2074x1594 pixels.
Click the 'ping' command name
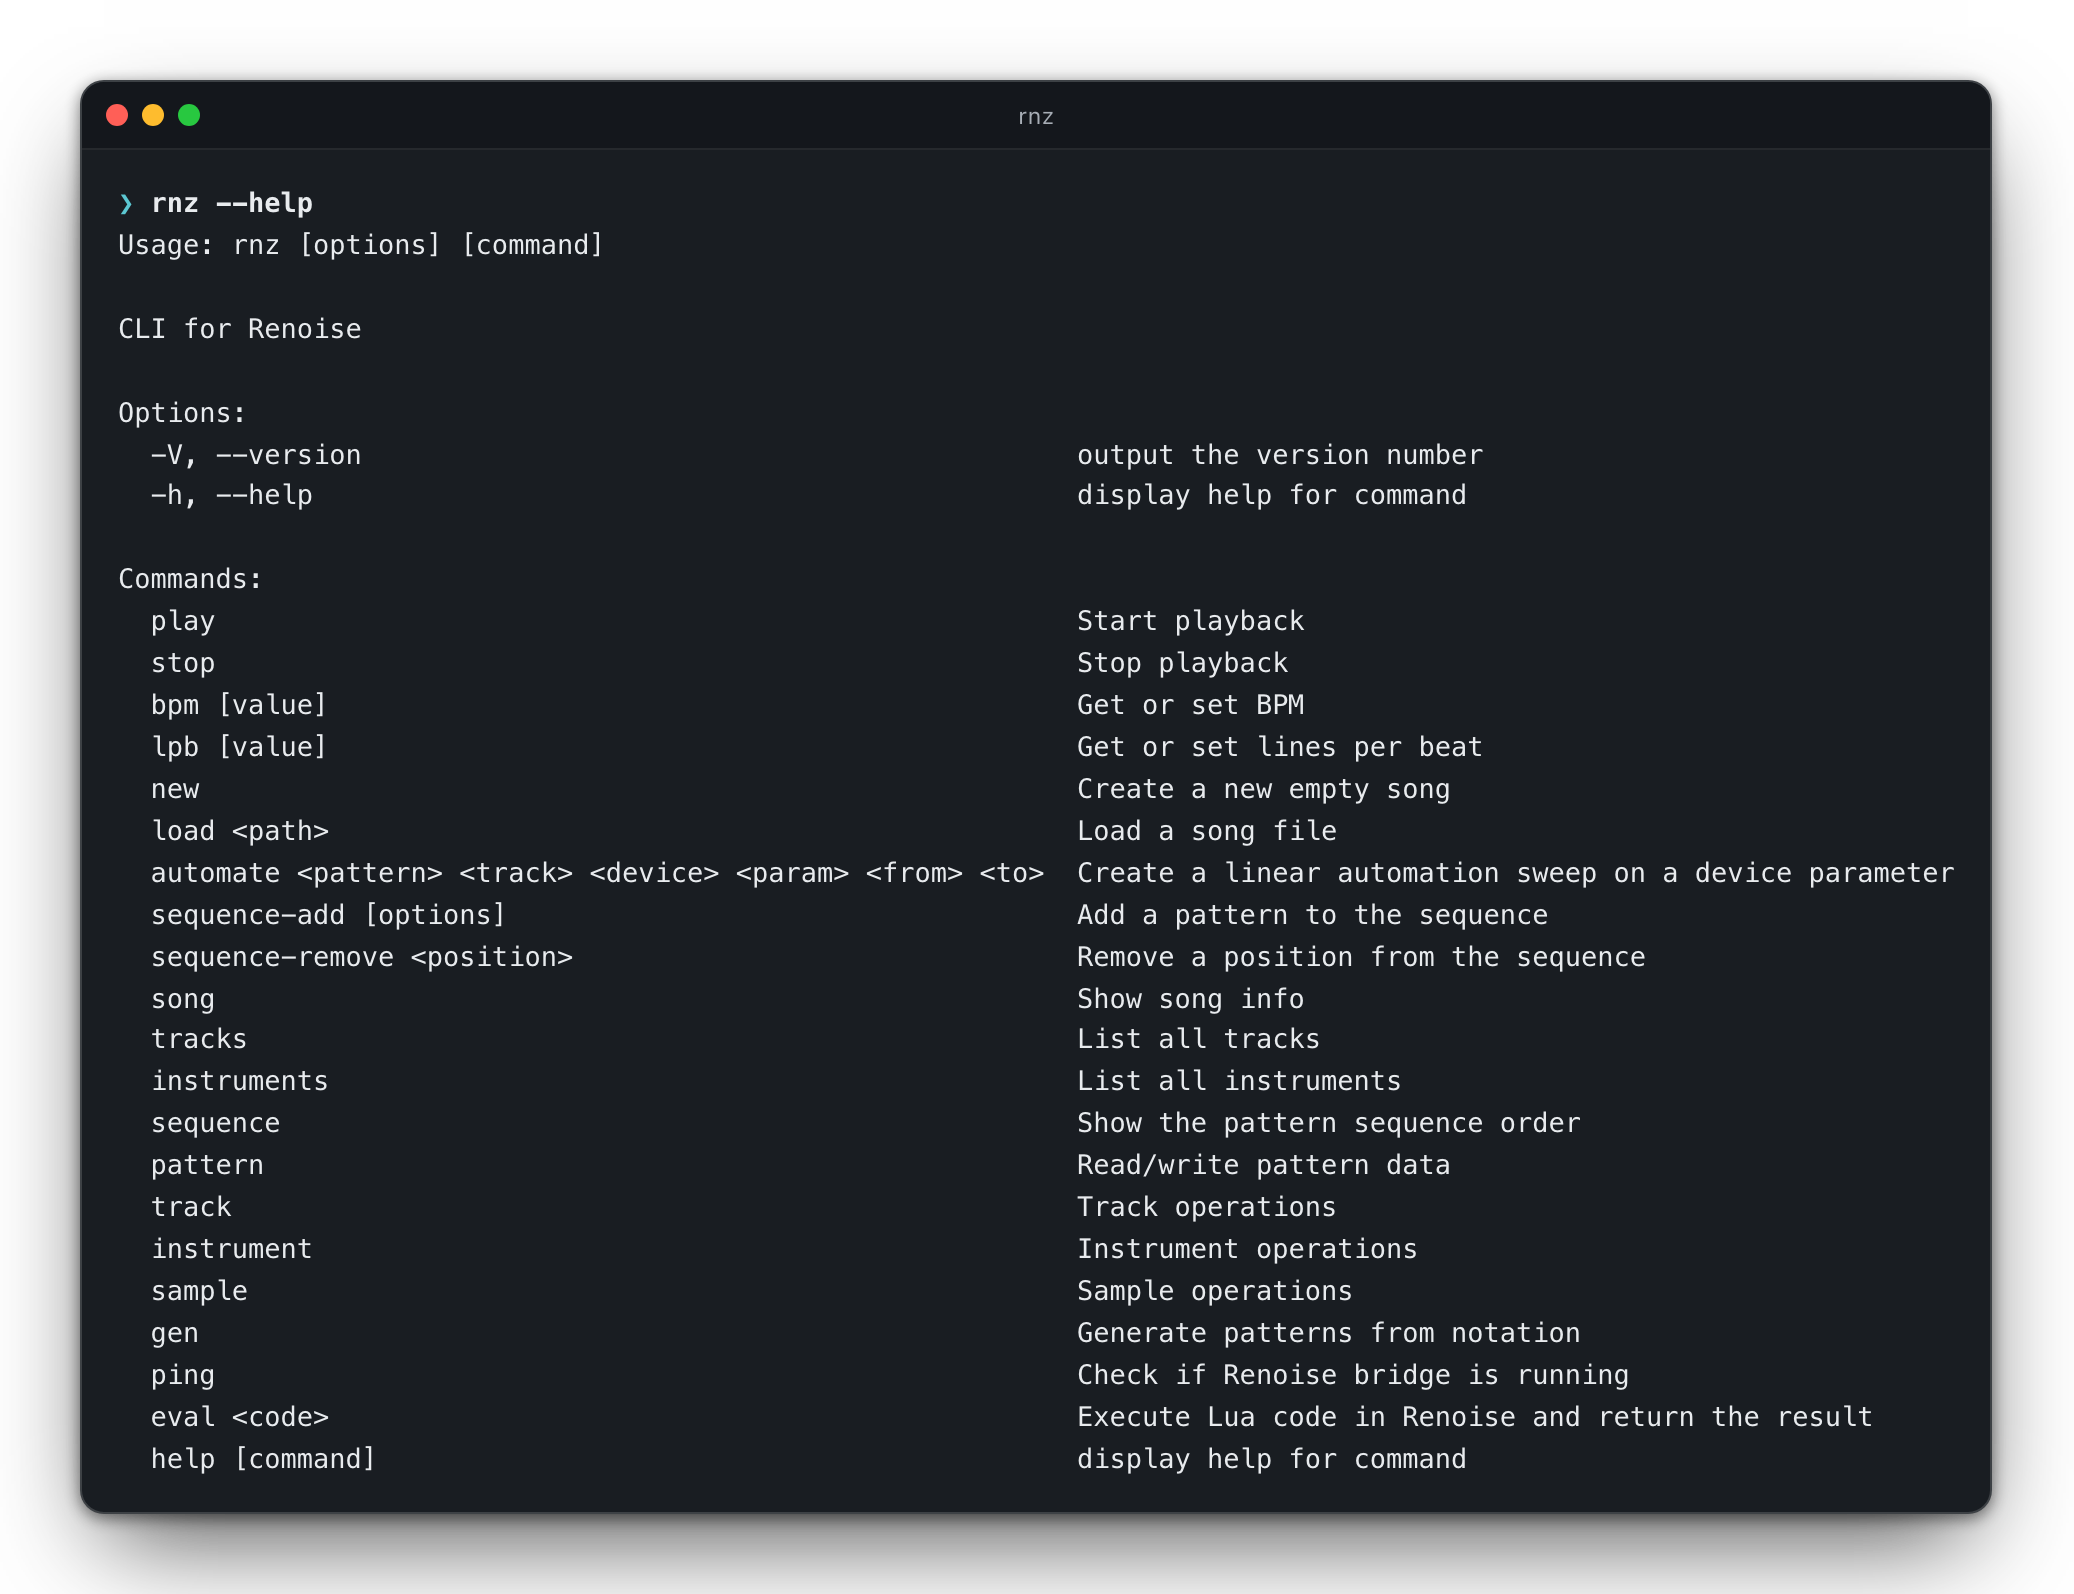[x=183, y=1376]
